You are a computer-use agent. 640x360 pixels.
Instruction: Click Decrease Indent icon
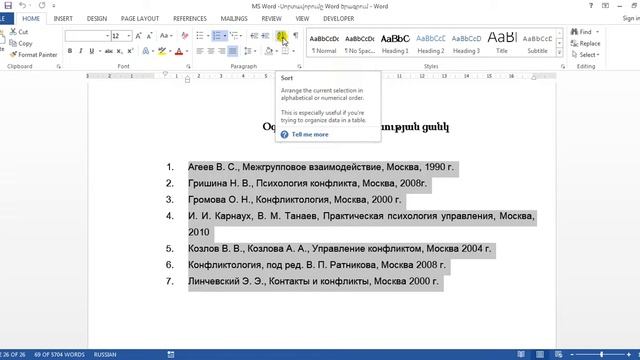click(x=254, y=36)
